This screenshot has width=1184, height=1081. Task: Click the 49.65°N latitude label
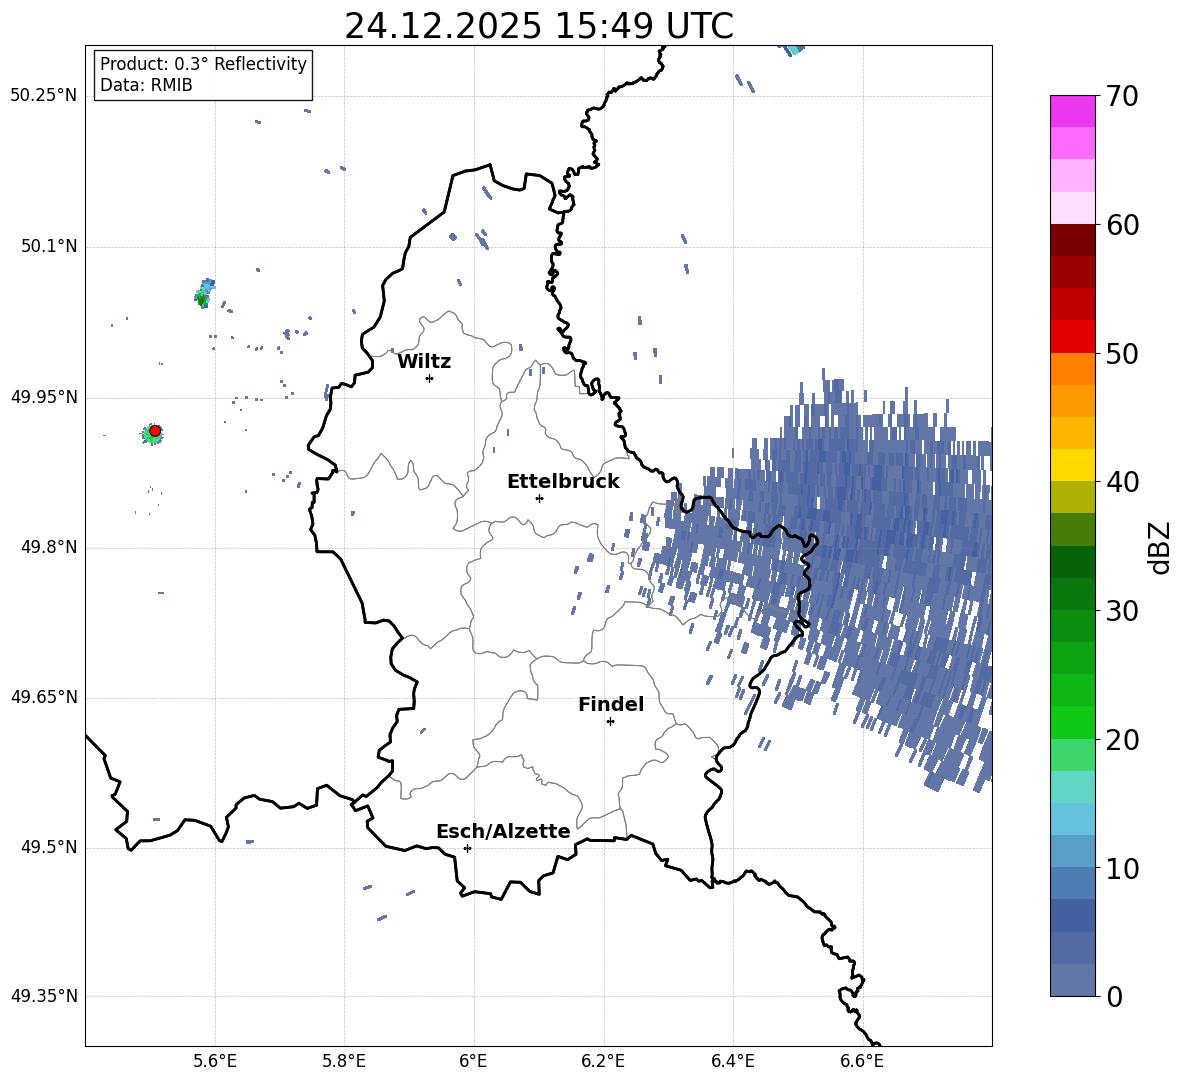(44, 697)
